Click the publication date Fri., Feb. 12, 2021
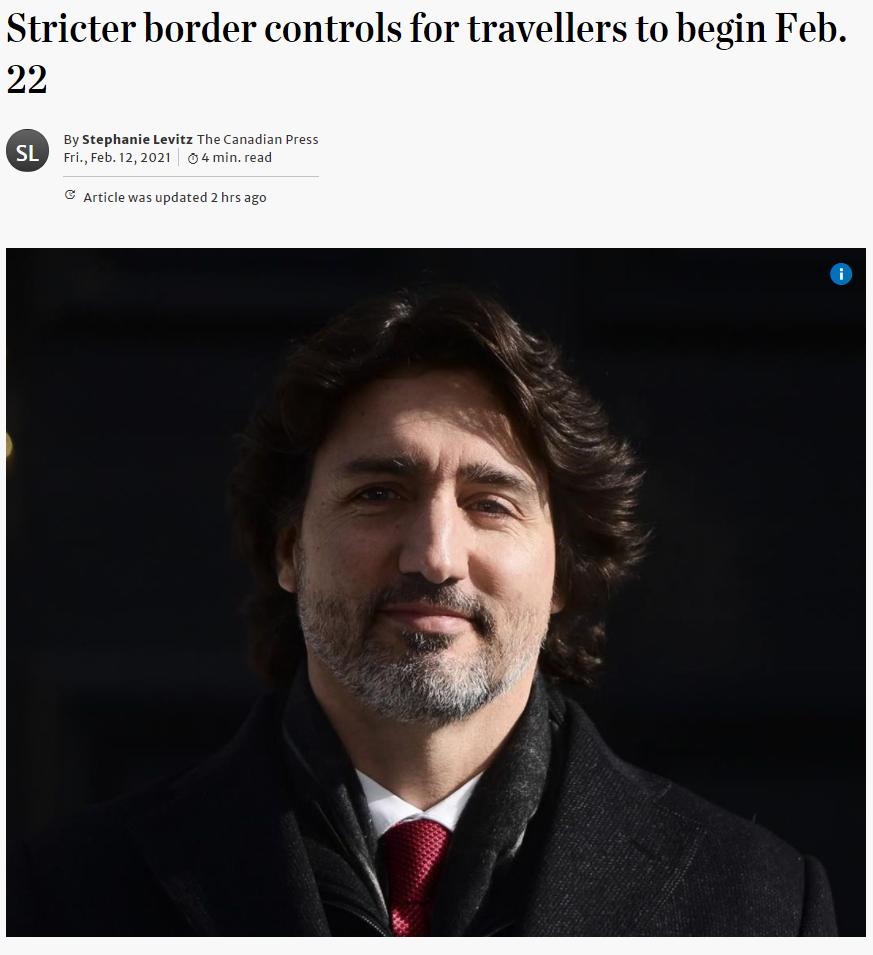 pos(117,158)
